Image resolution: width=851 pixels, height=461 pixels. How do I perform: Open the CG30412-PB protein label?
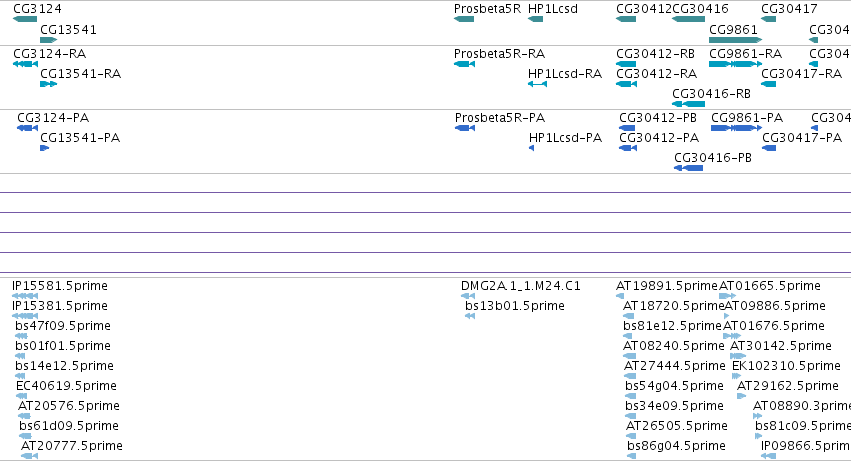click(x=658, y=118)
